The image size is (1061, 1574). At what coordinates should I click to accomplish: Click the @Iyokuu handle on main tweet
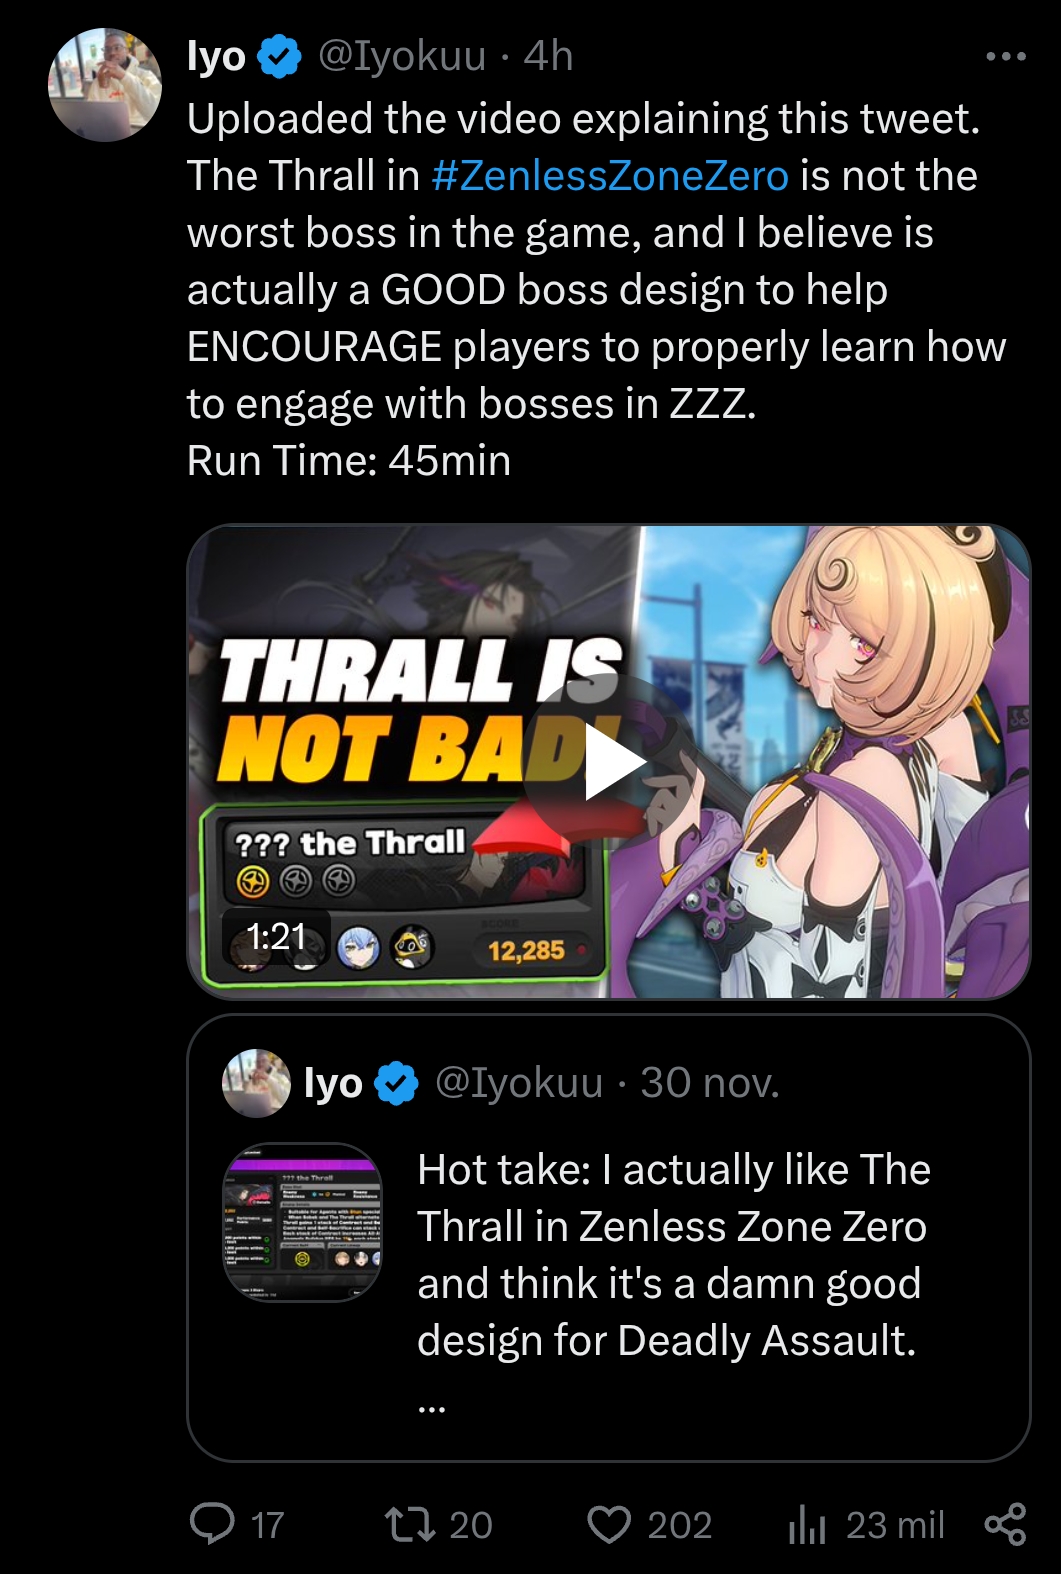(402, 57)
